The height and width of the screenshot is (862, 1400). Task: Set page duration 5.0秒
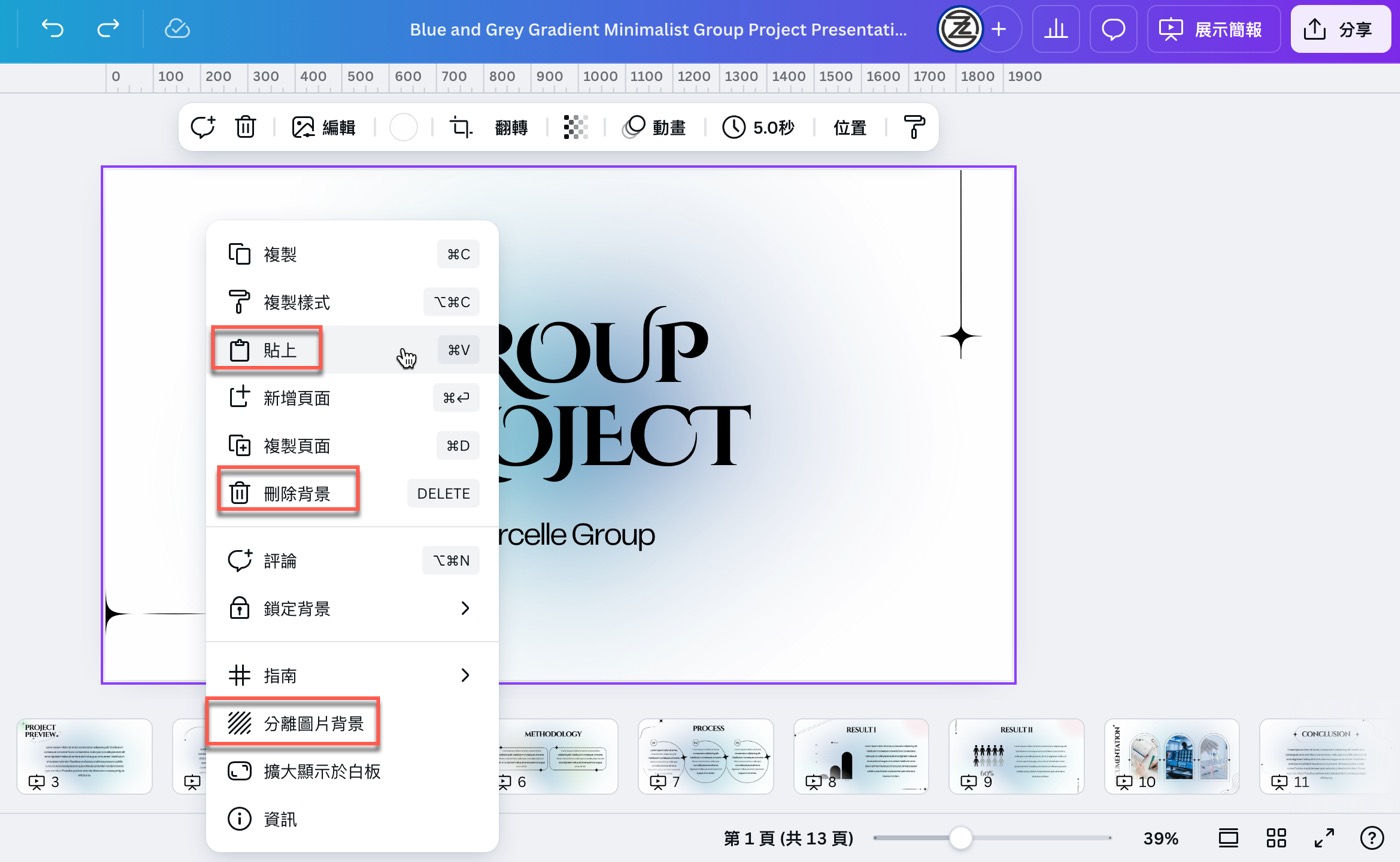coord(759,127)
